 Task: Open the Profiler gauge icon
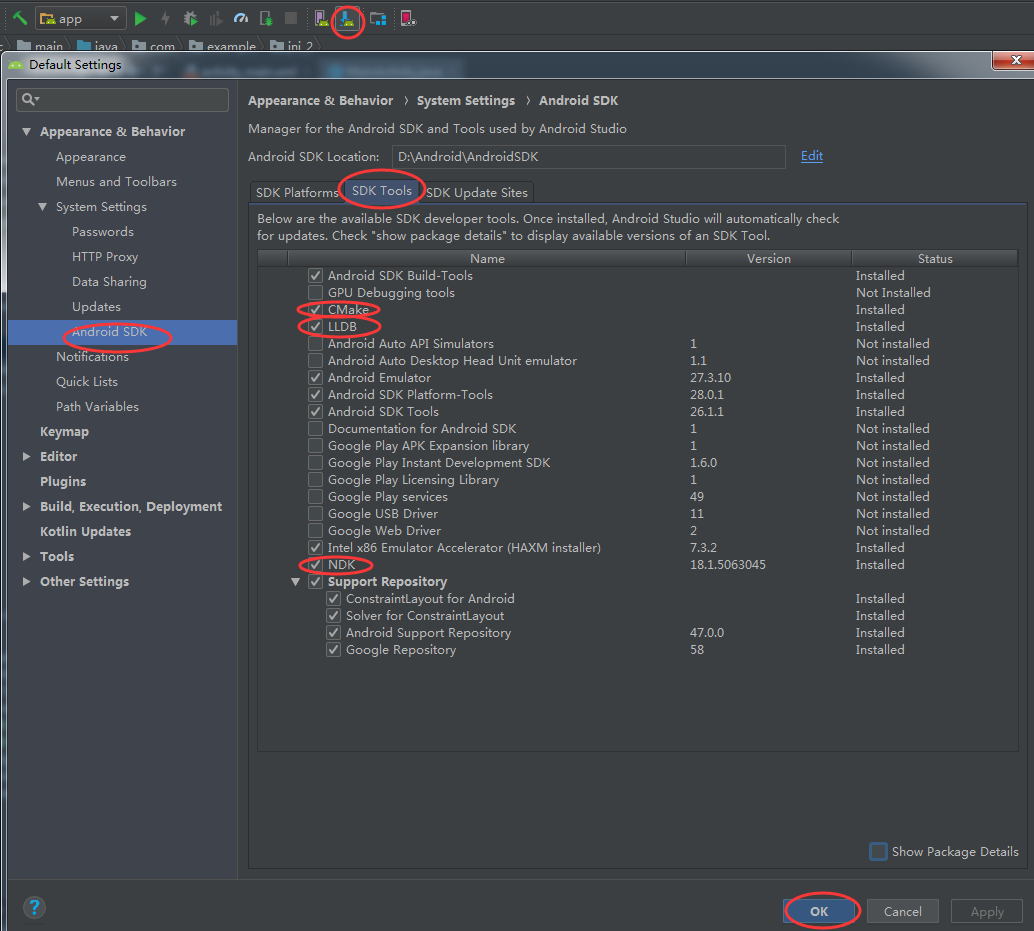pyautogui.click(x=241, y=18)
